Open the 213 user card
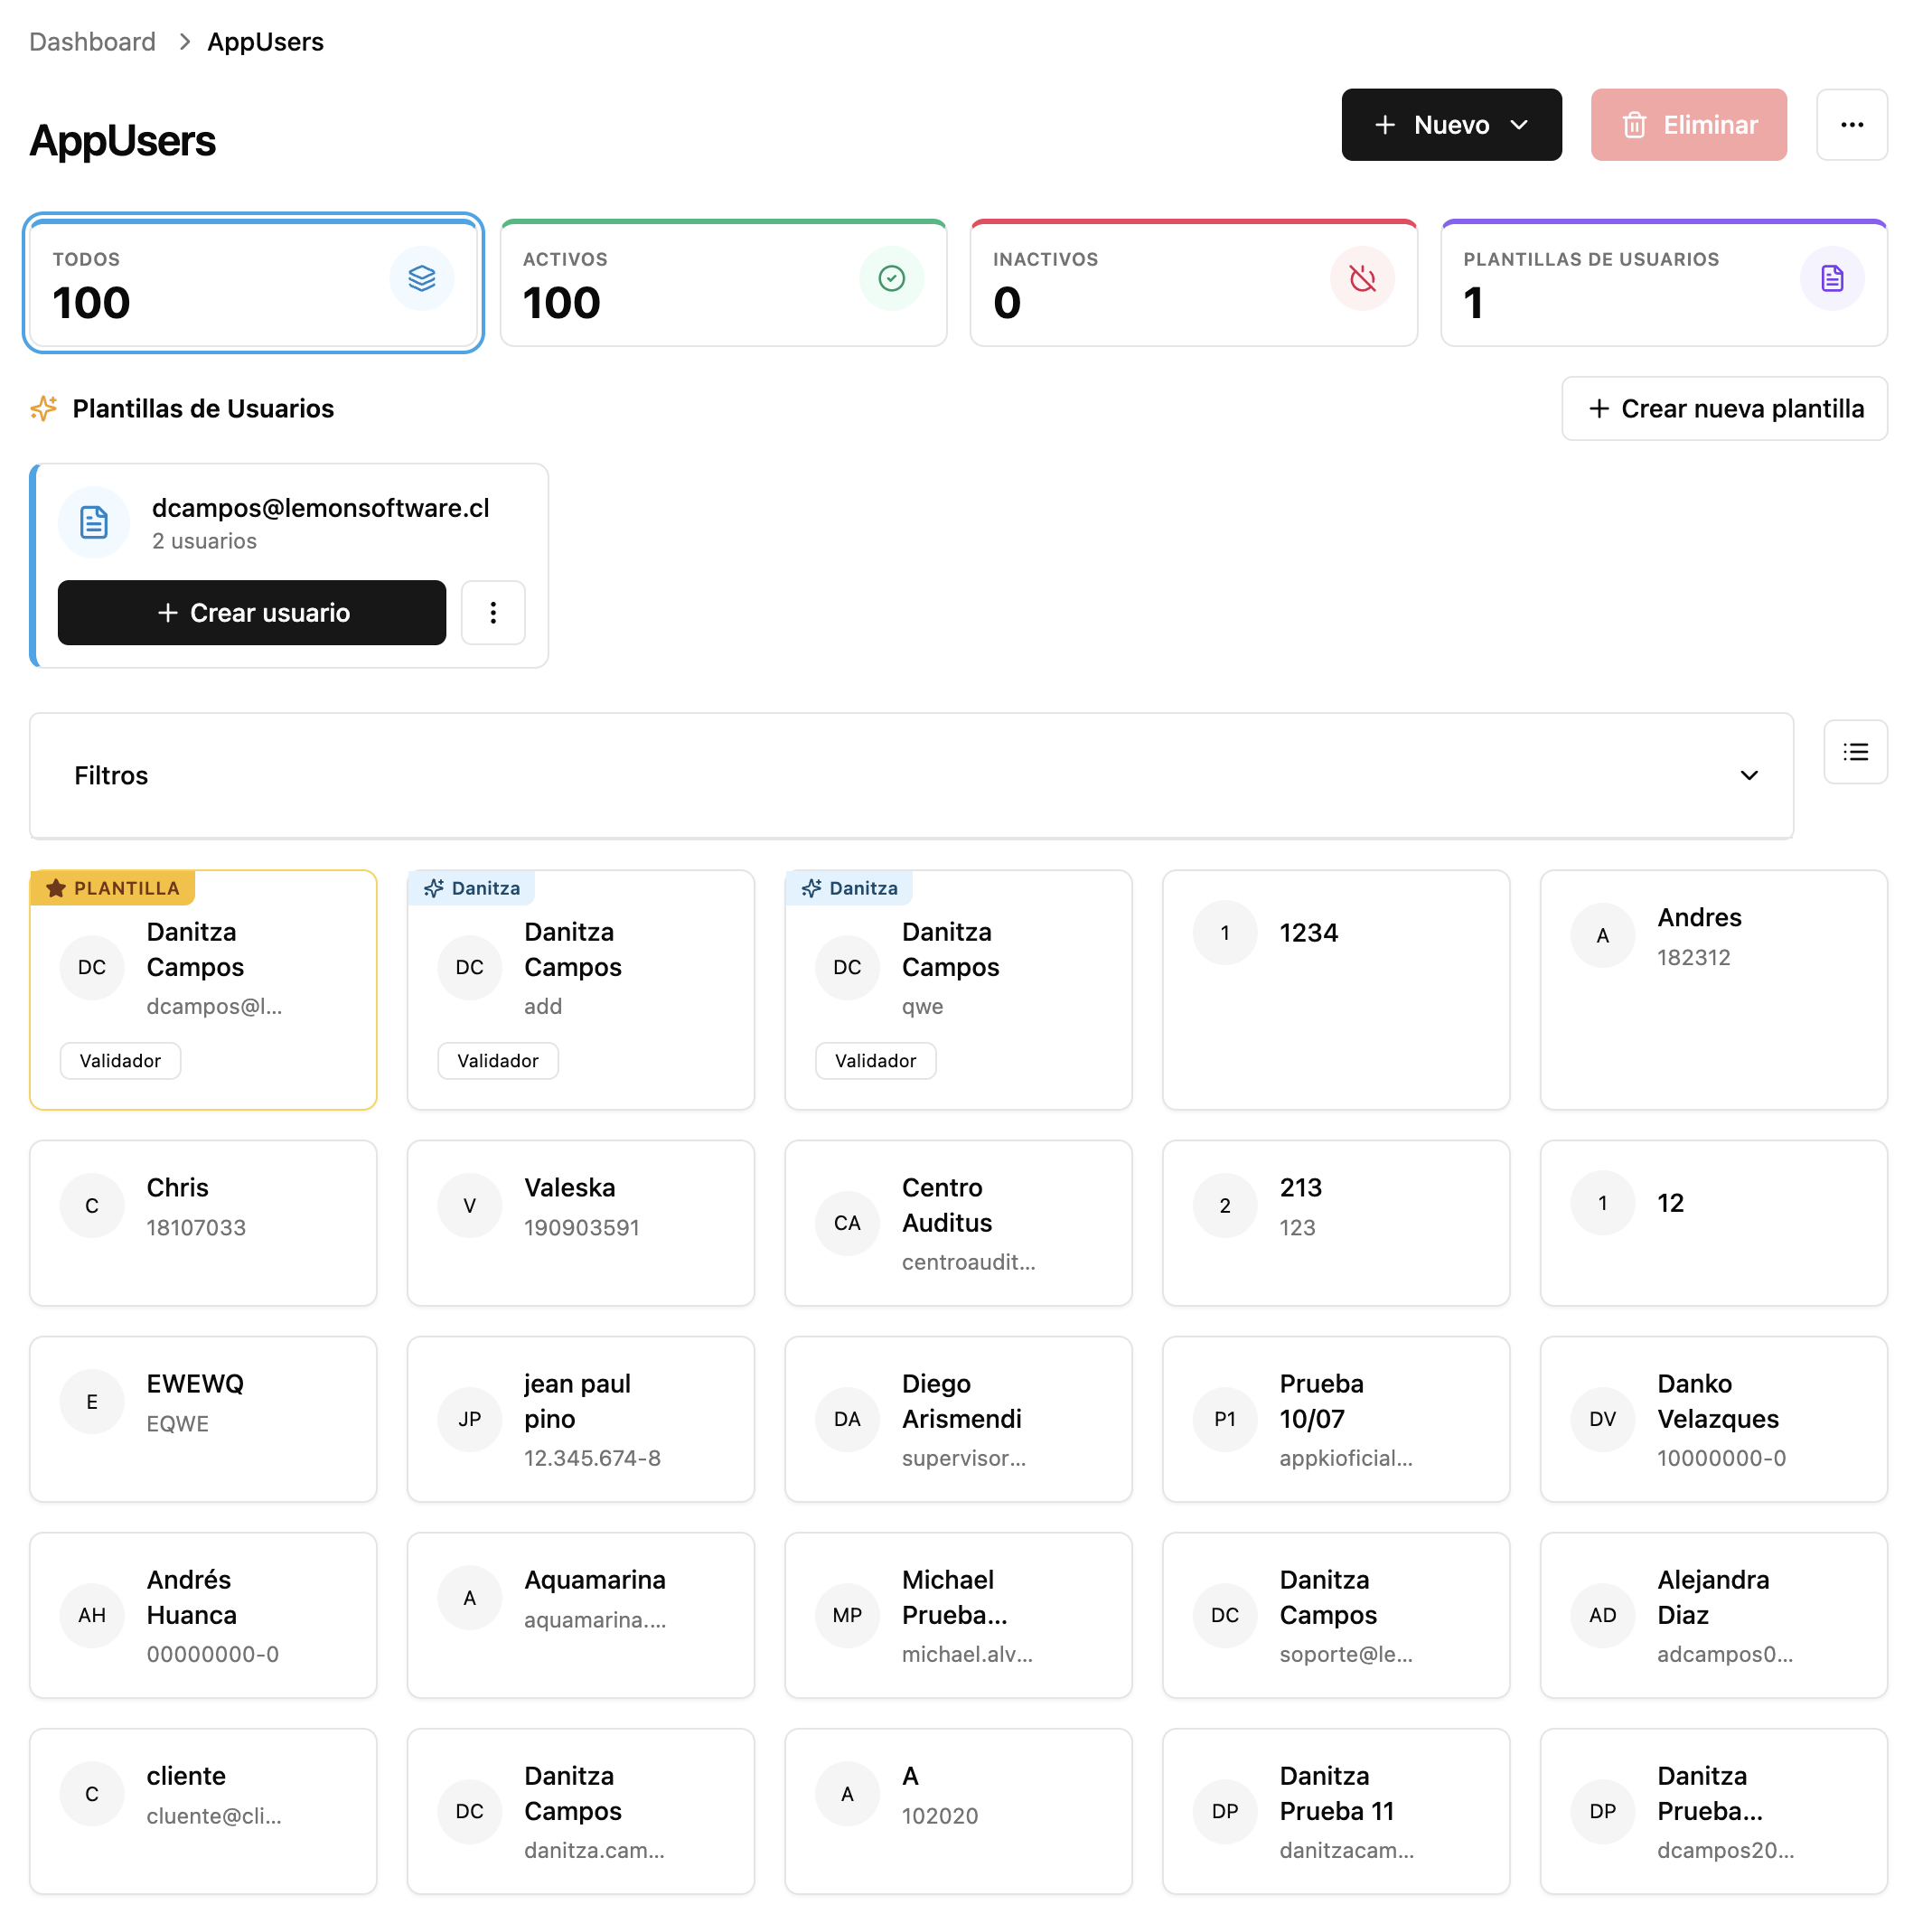 (x=1335, y=1222)
